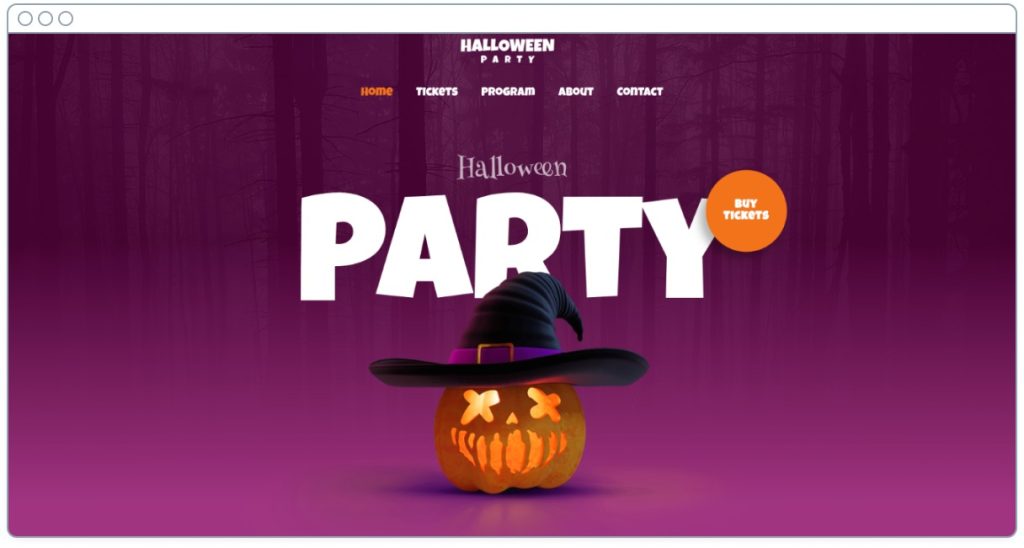
Task: Click the middle circle in window title bar
Action: [45, 18]
